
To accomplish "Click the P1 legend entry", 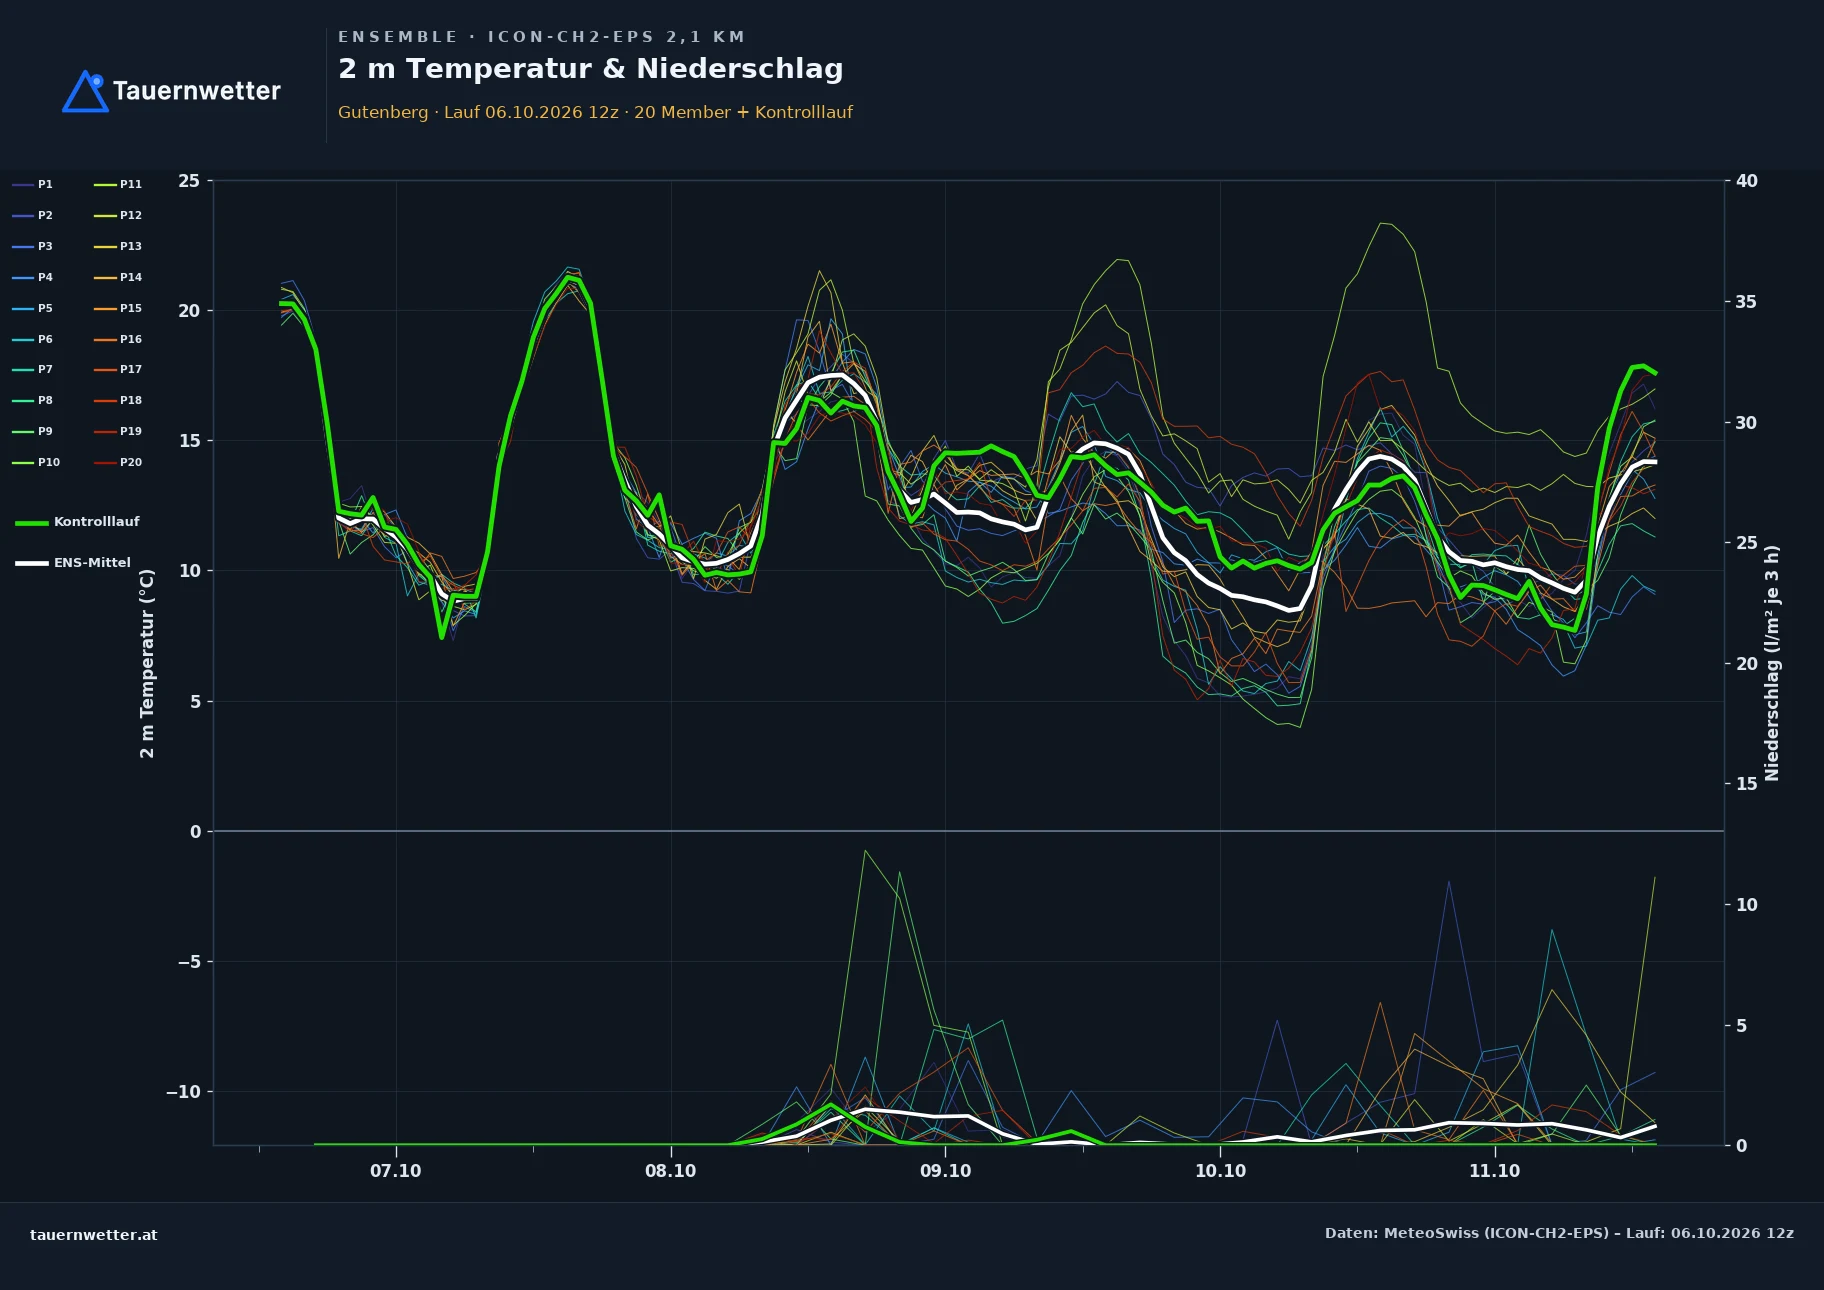I will pos(33,184).
